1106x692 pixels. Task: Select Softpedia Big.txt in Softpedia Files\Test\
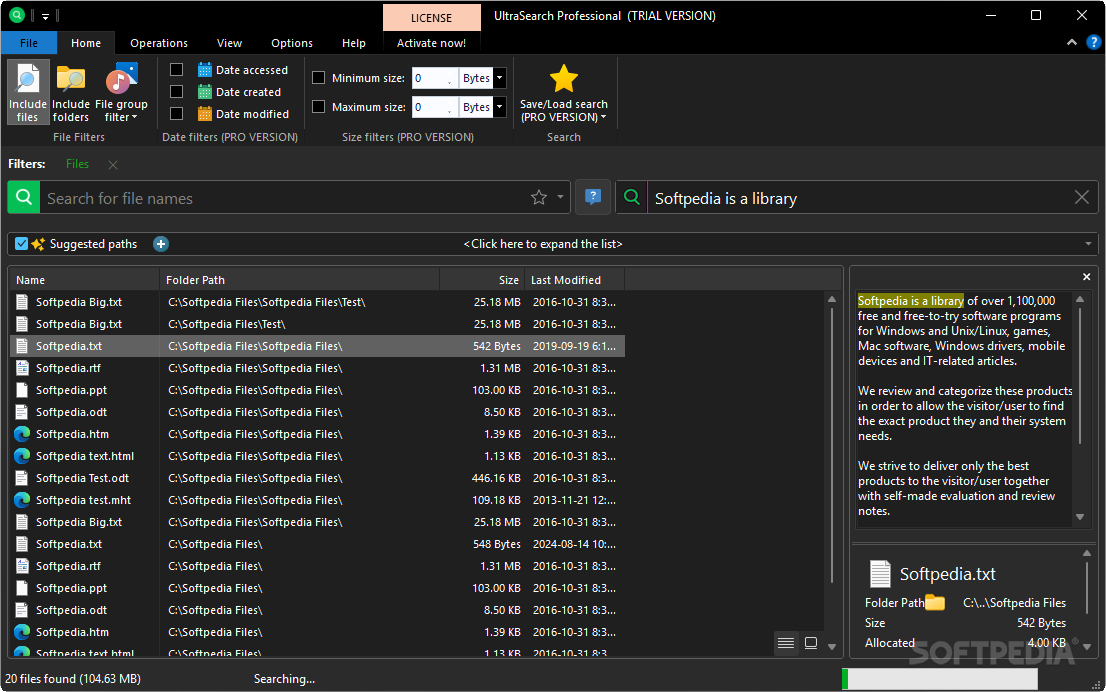tap(317, 324)
